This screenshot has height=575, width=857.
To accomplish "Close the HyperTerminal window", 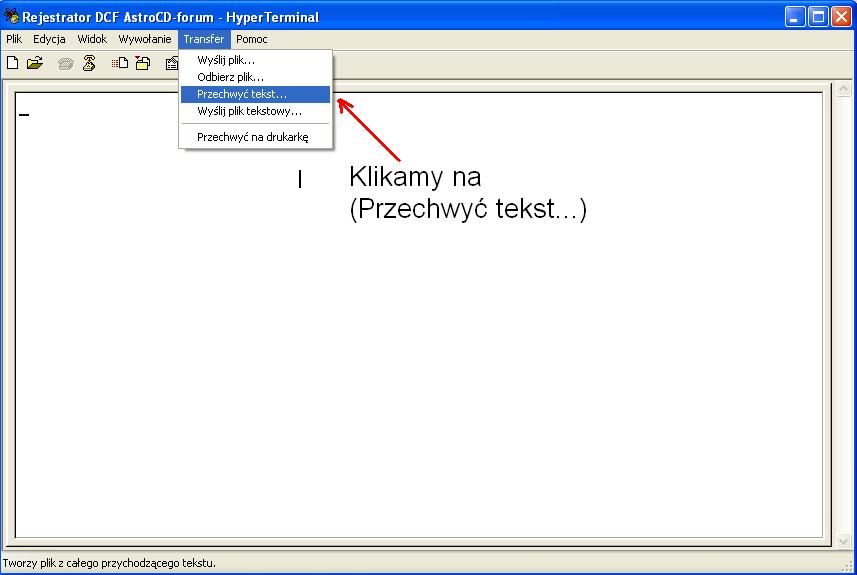I will click(x=841, y=16).
